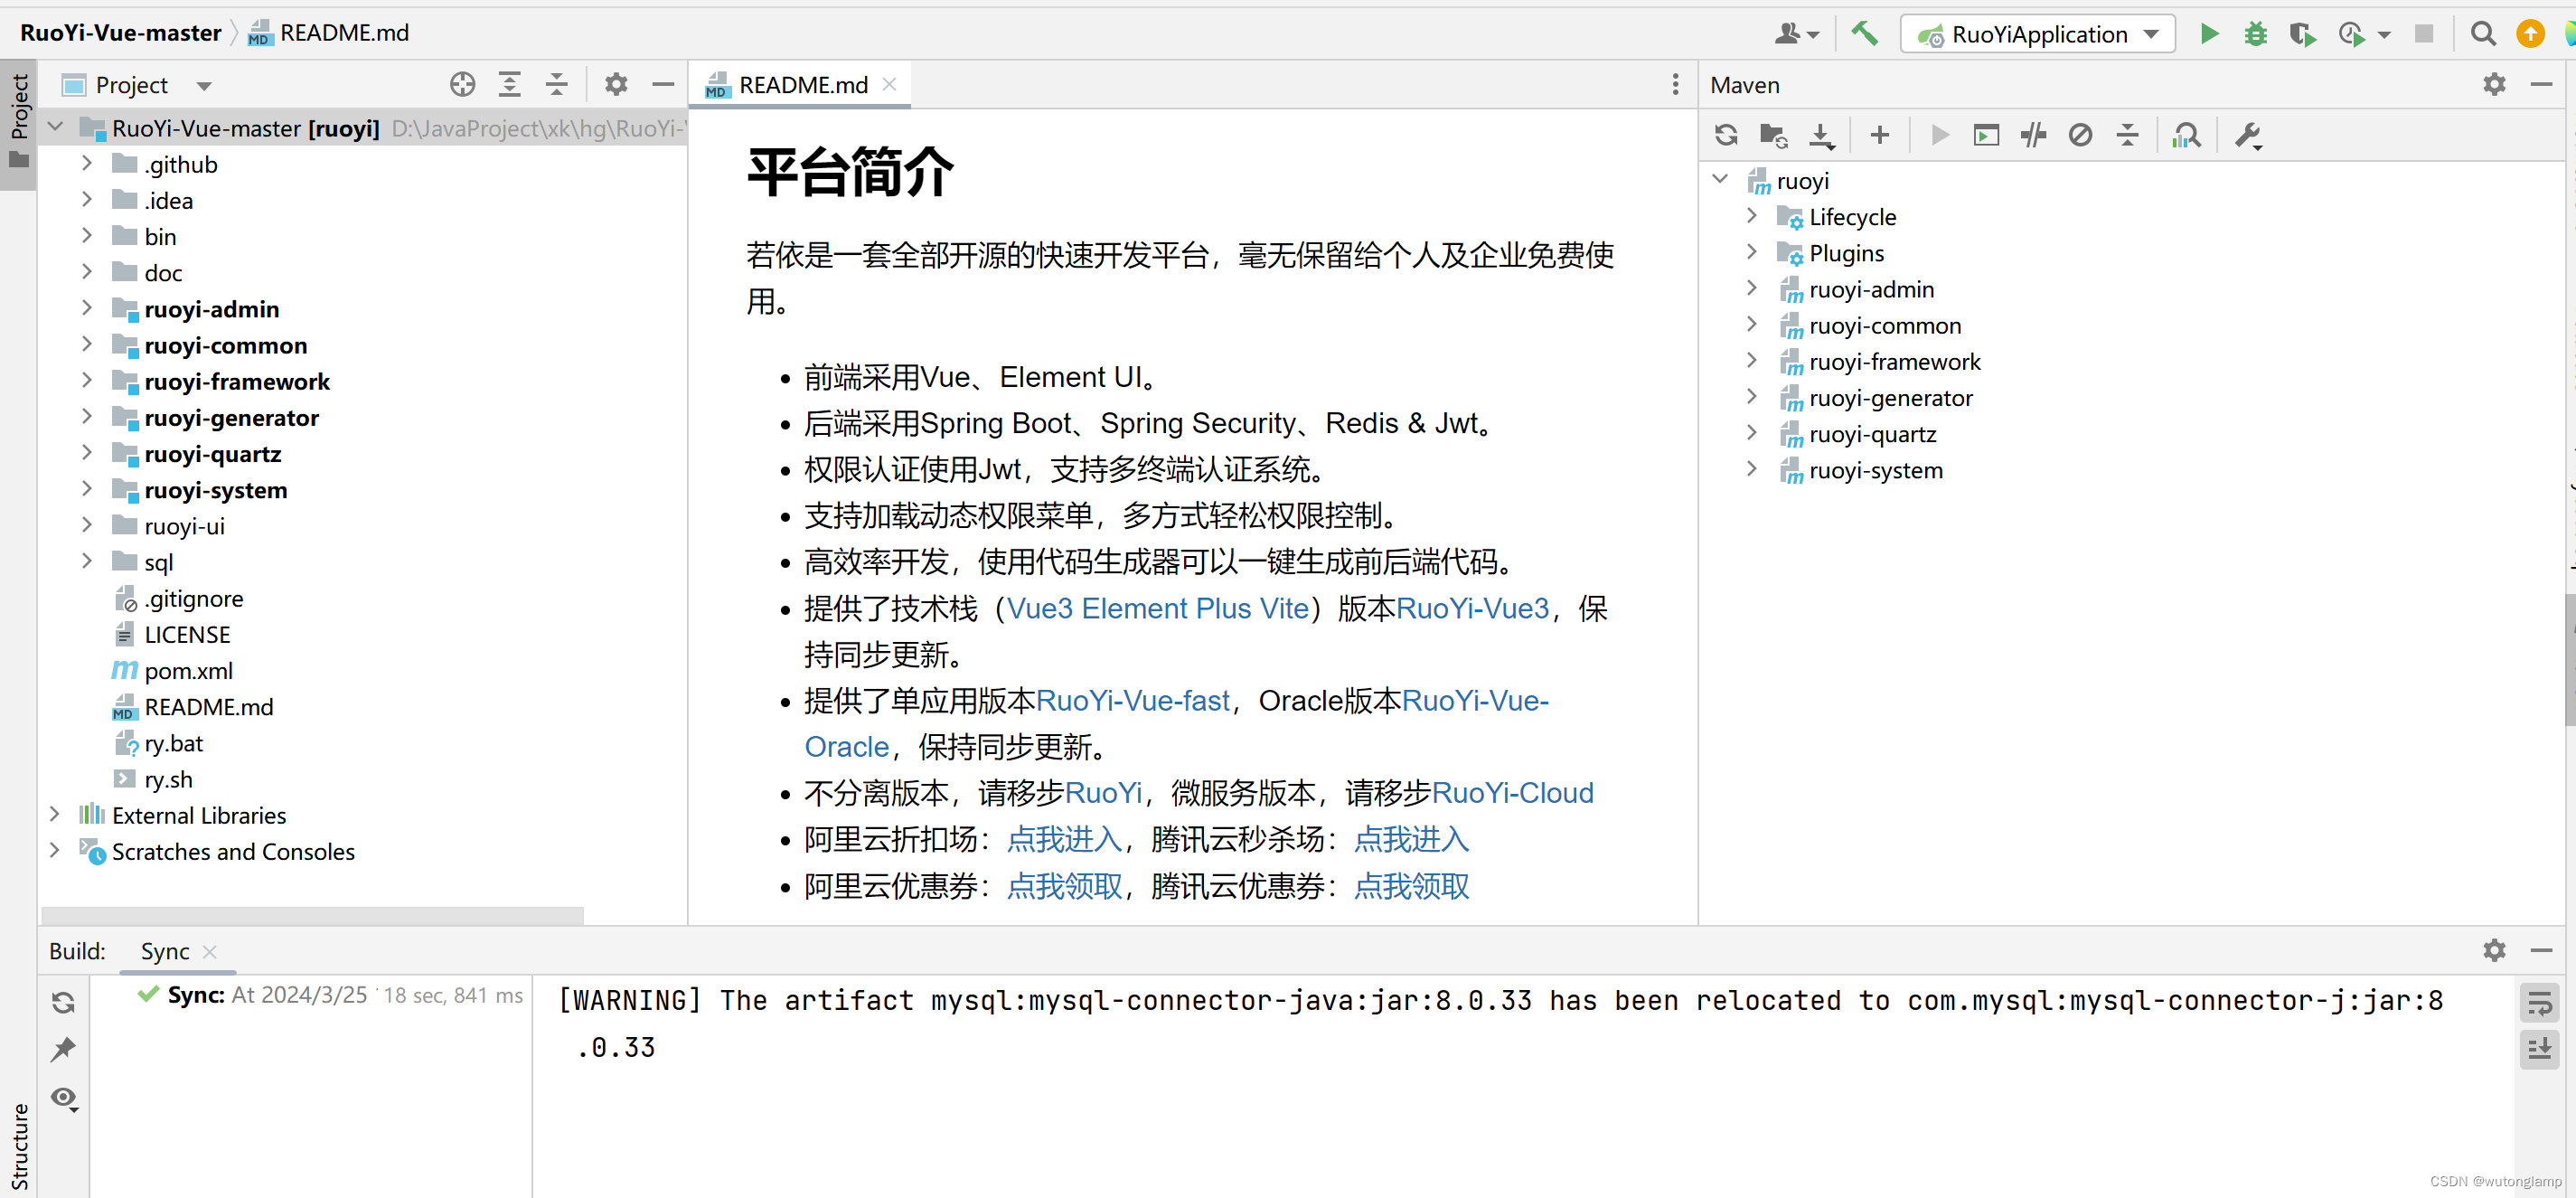Click Show Dependencies icon in Maven toolbar
Viewport: 2576px width, 1198px height.
pos(2186,135)
